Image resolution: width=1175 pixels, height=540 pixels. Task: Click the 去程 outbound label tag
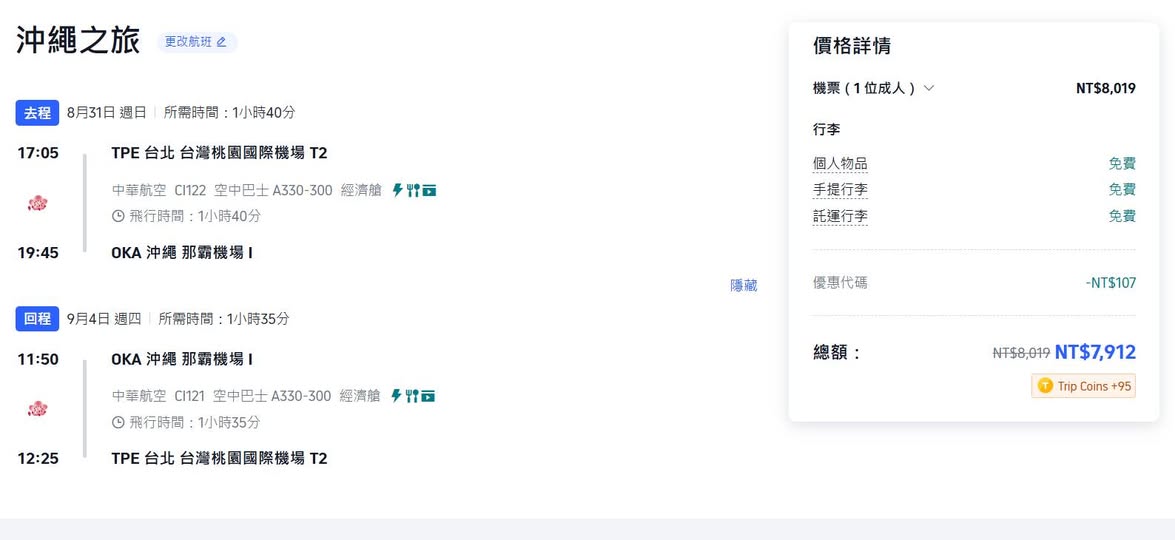[37, 113]
